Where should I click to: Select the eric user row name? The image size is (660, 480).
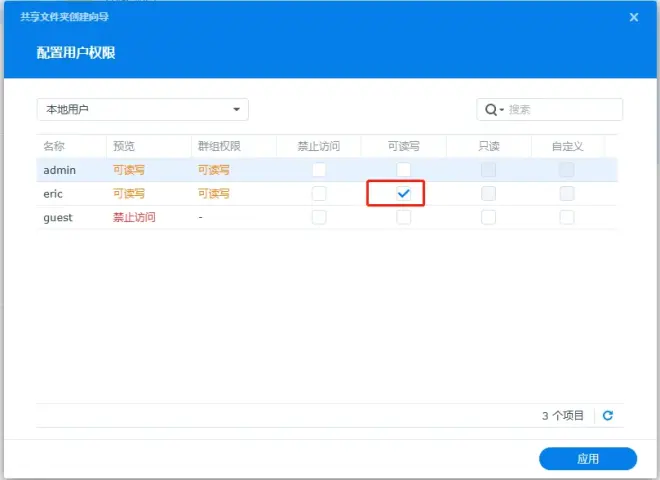coord(53,194)
